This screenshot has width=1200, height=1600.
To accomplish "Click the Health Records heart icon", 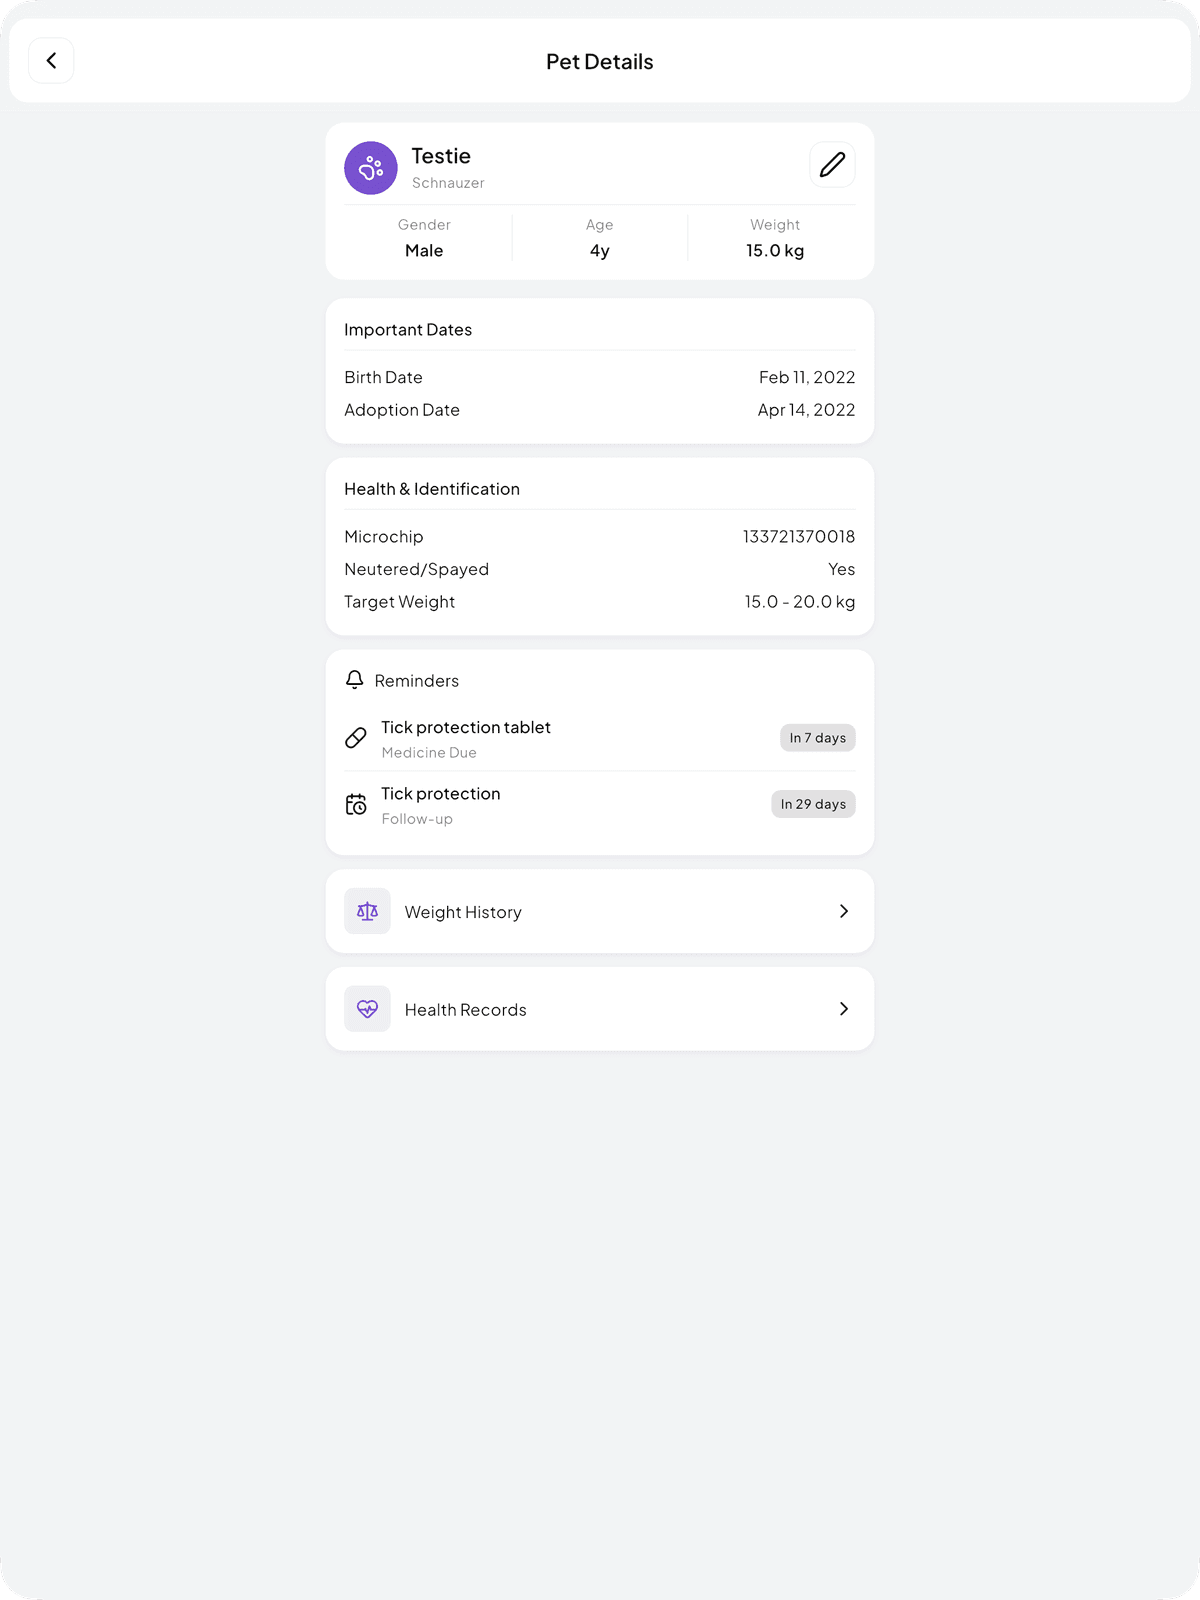I will click(367, 1008).
